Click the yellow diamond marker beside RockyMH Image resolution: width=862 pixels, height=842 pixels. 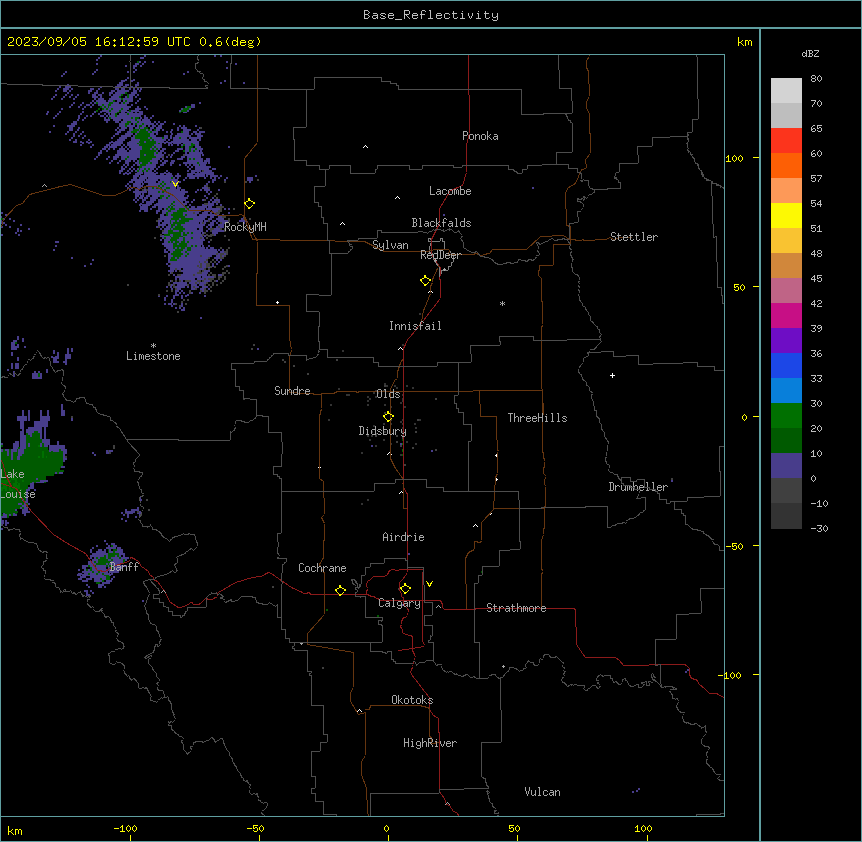(250, 204)
